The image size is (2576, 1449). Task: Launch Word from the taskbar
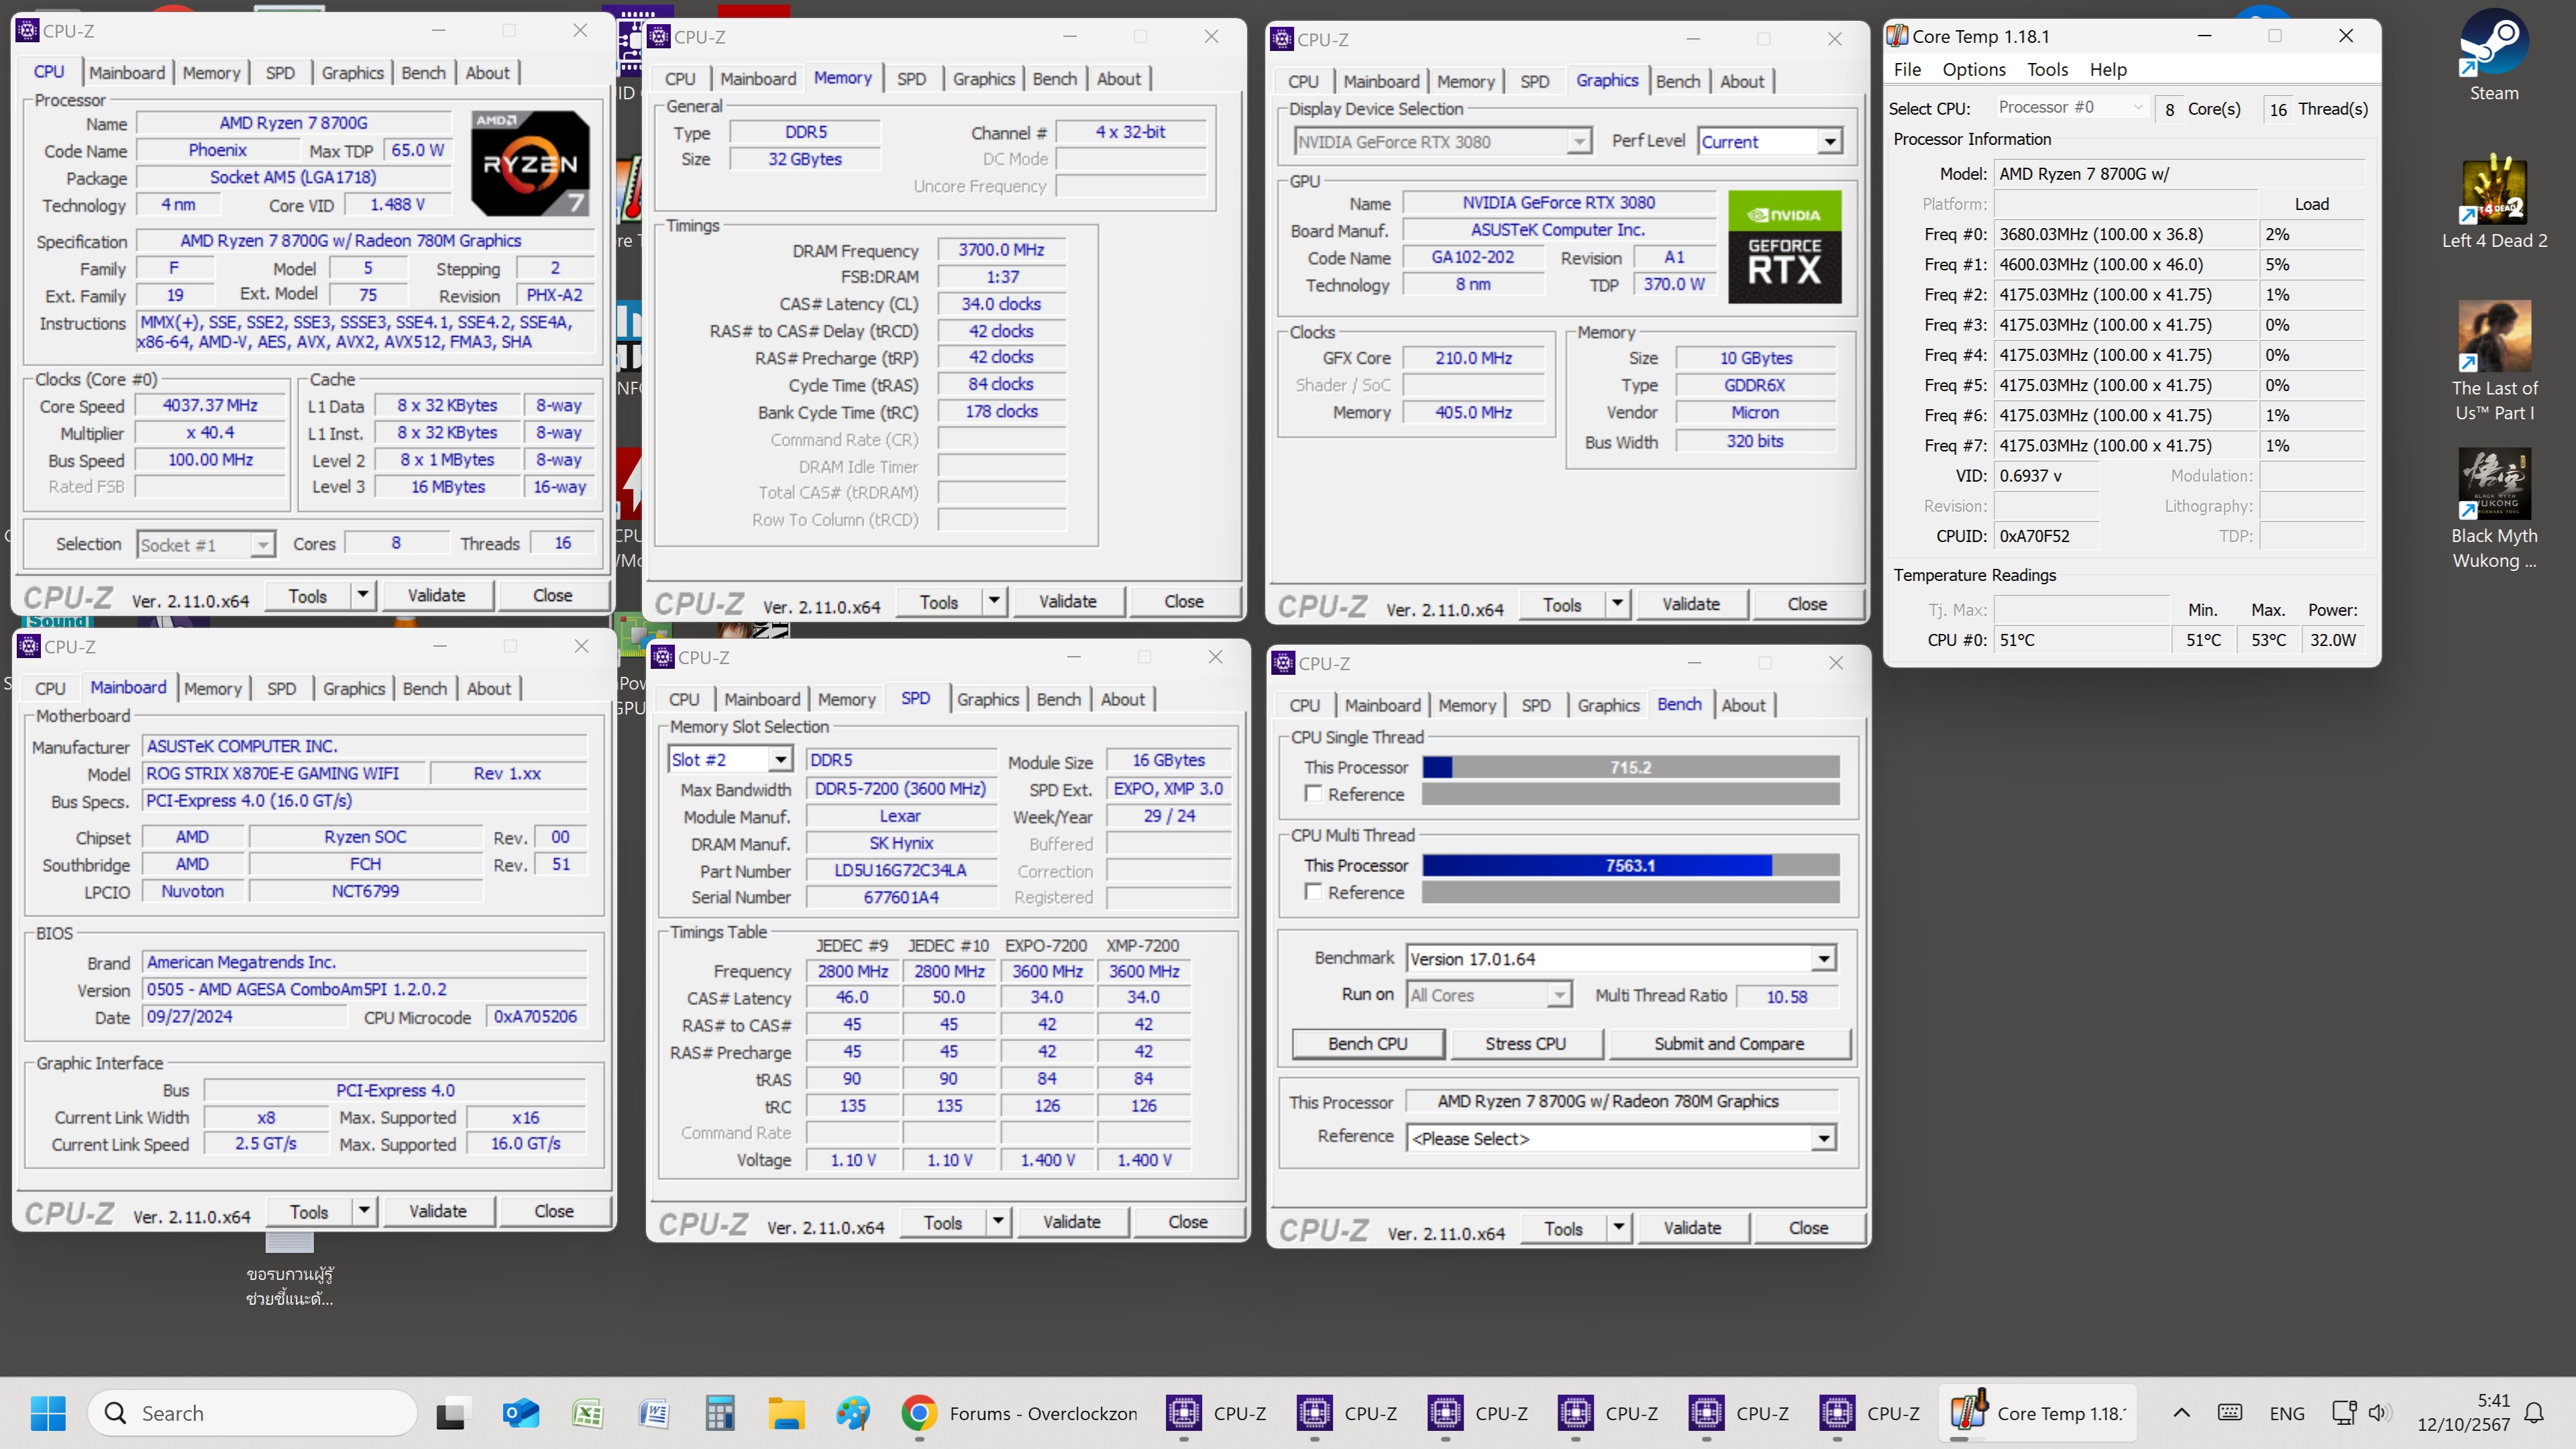pos(653,1412)
